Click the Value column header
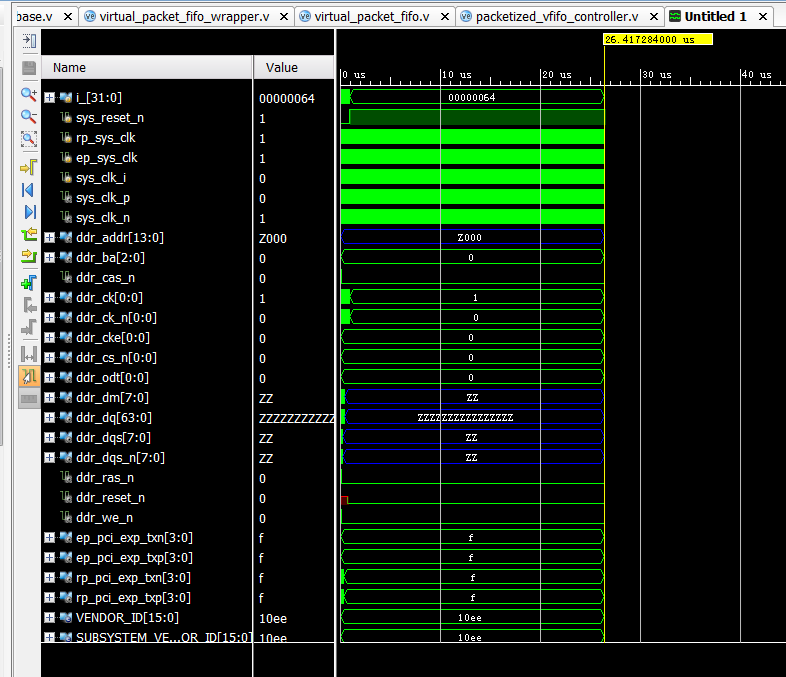The height and width of the screenshot is (677, 786). pos(292,67)
